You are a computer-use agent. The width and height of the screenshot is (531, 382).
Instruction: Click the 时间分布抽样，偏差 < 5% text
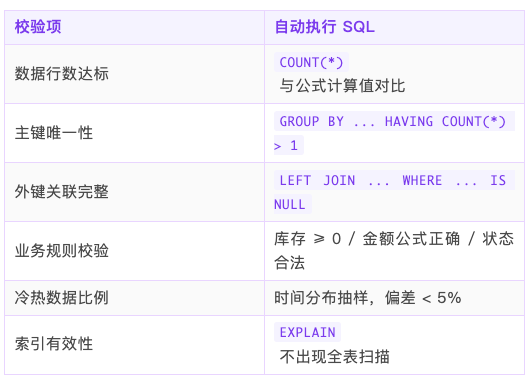(368, 298)
